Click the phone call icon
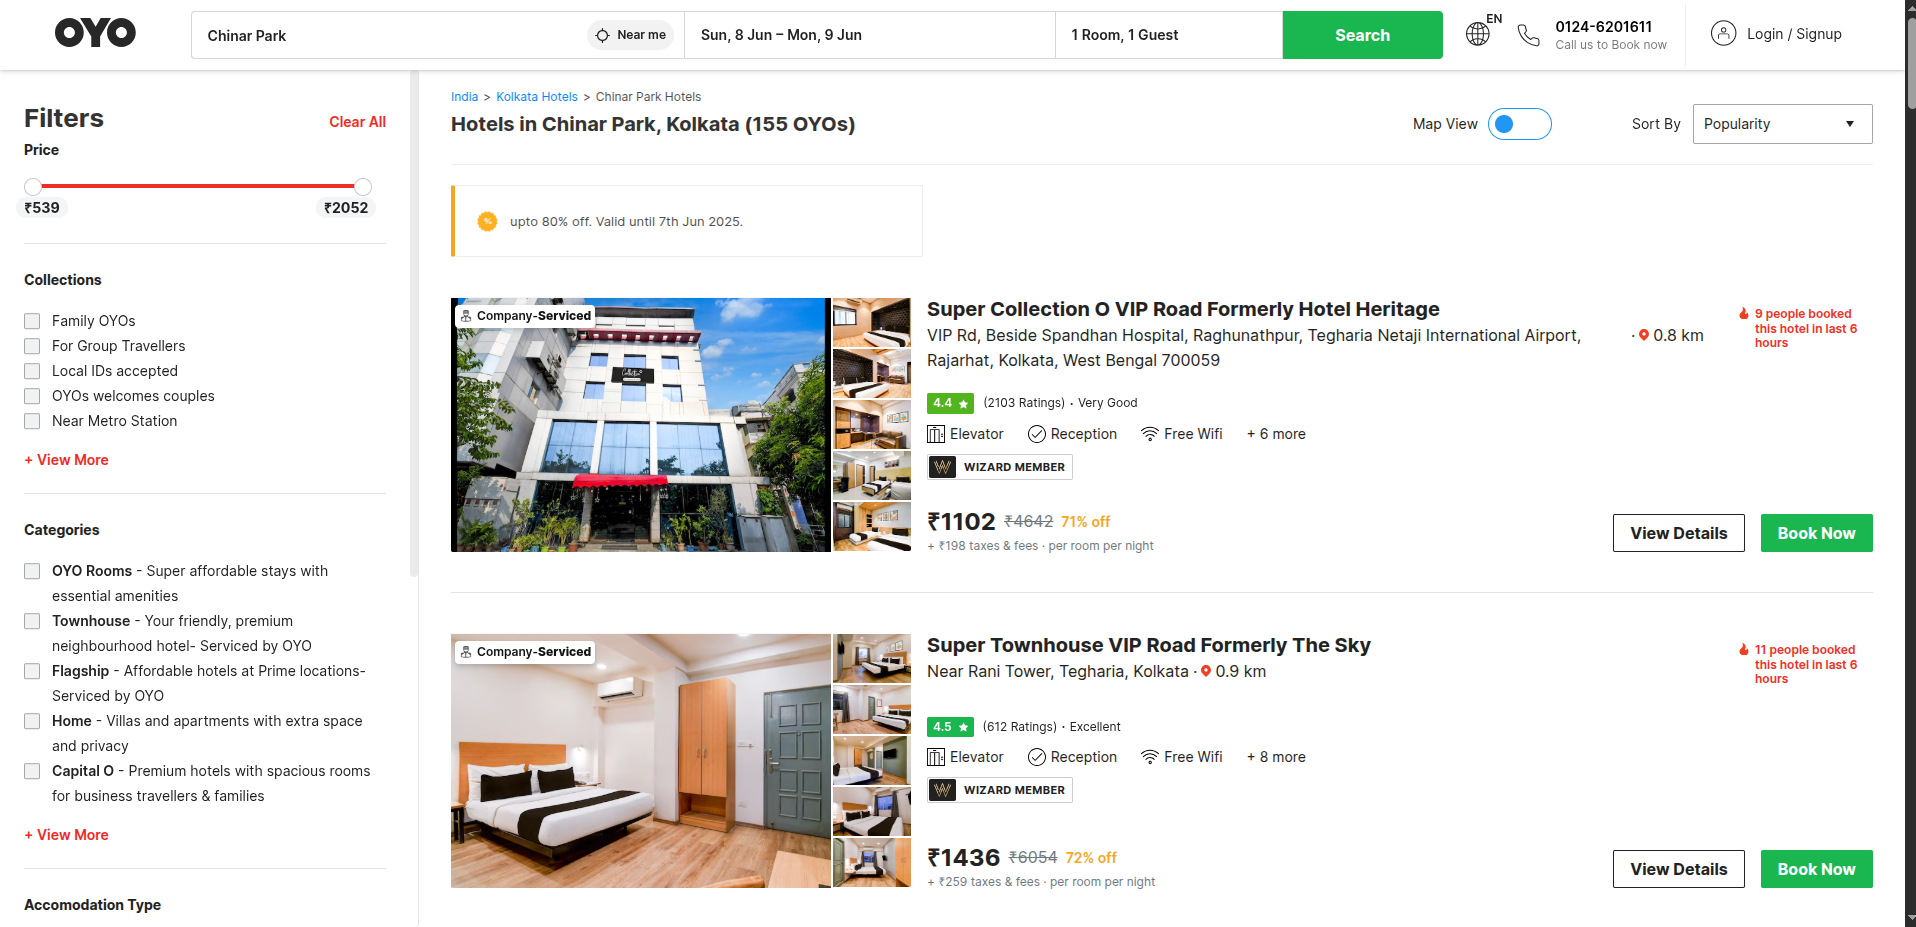The image size is (1916, 927). coord(1528,36)
